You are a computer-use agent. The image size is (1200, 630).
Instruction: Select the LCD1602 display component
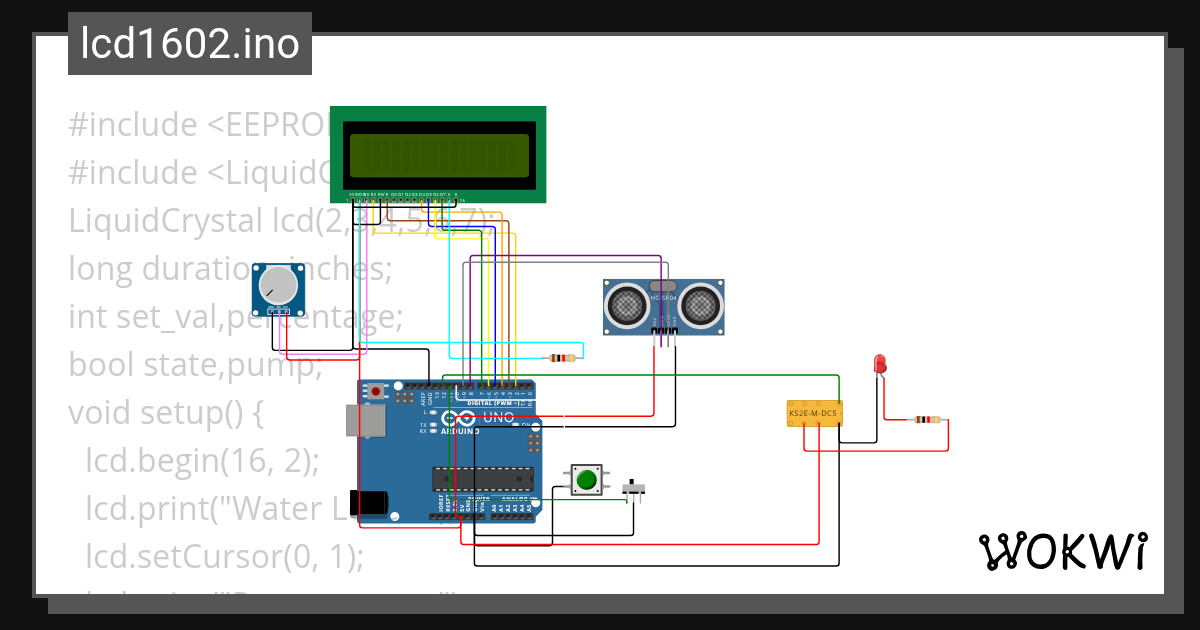[438, 155]
